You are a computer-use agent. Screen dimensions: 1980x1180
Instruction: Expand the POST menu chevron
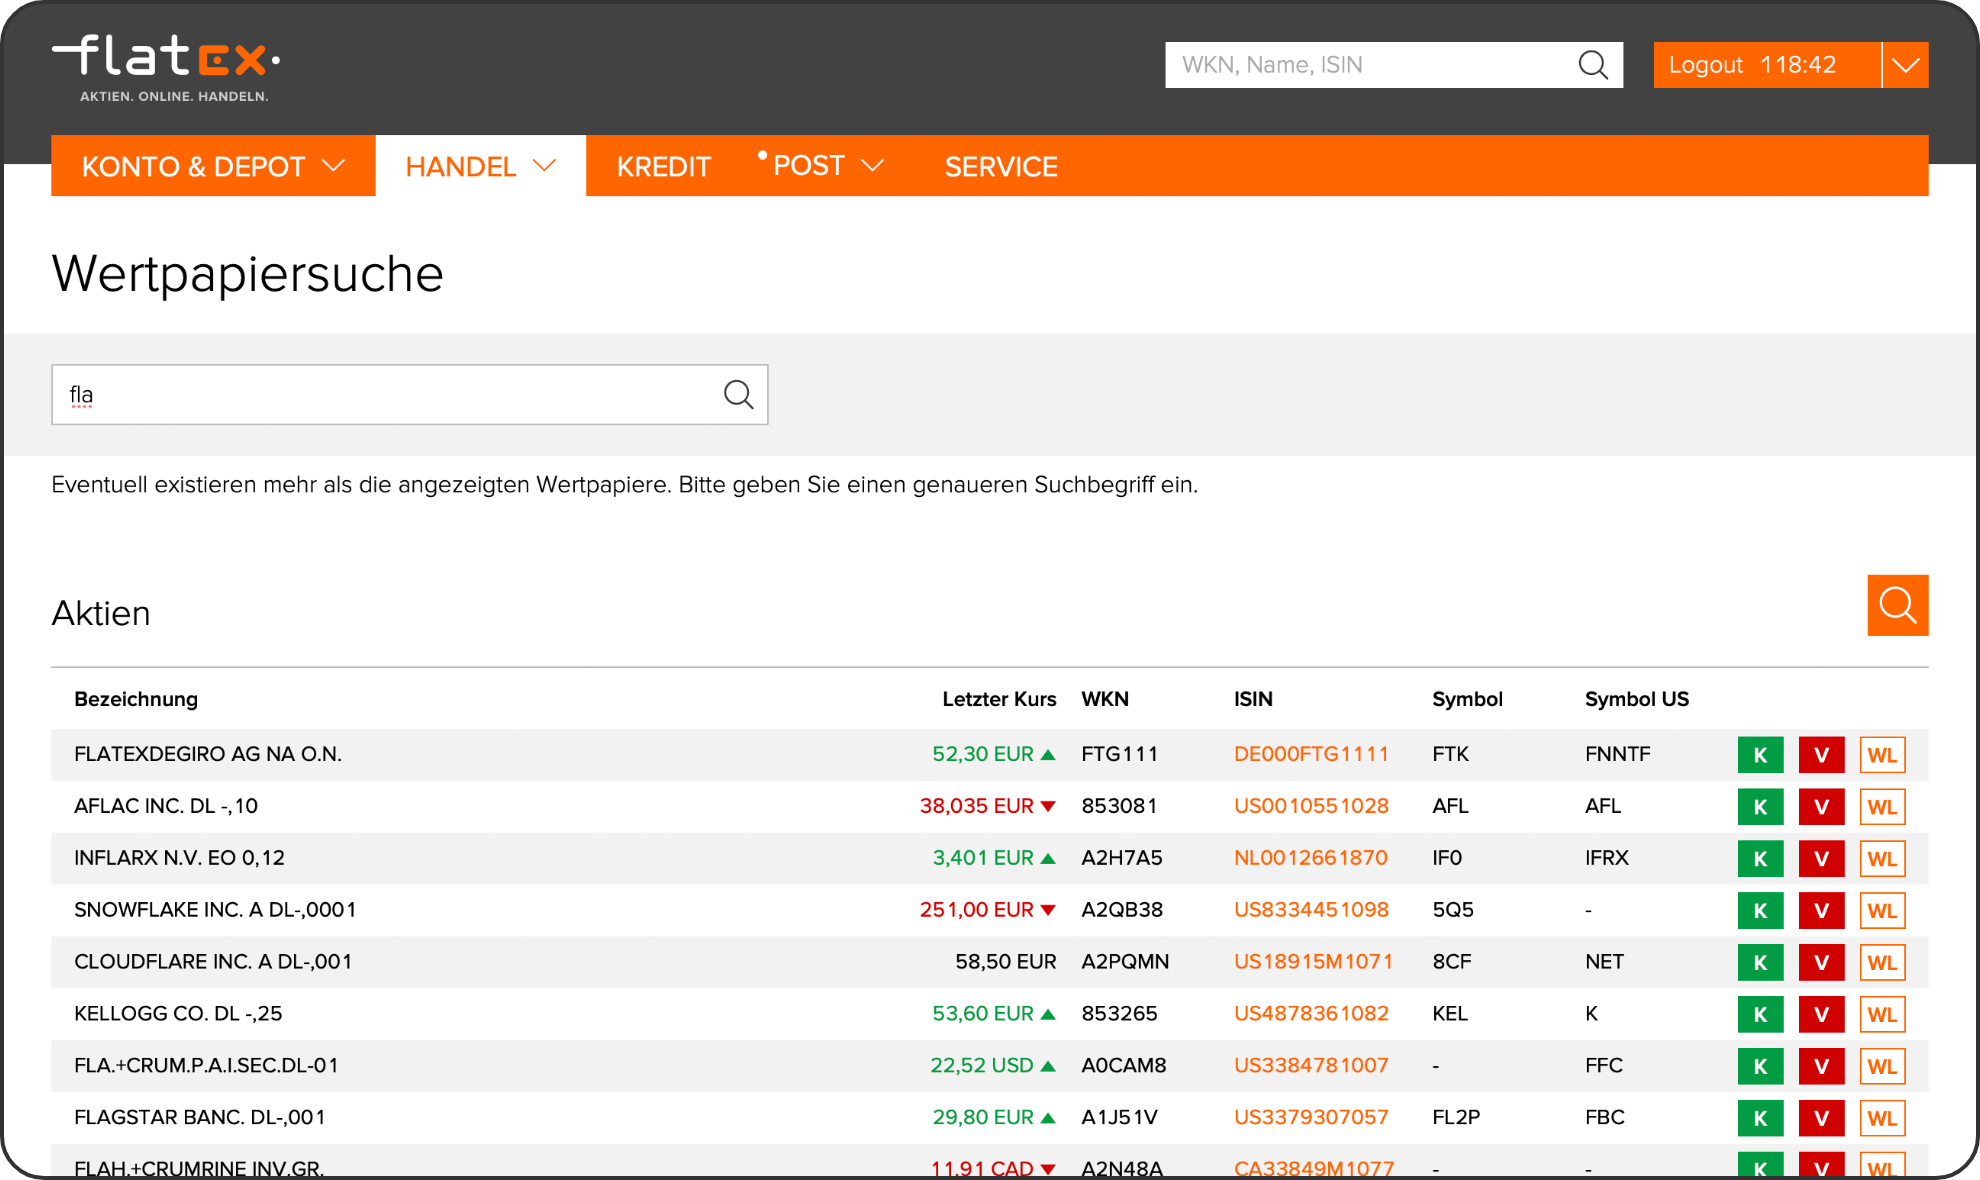(873, 166)
